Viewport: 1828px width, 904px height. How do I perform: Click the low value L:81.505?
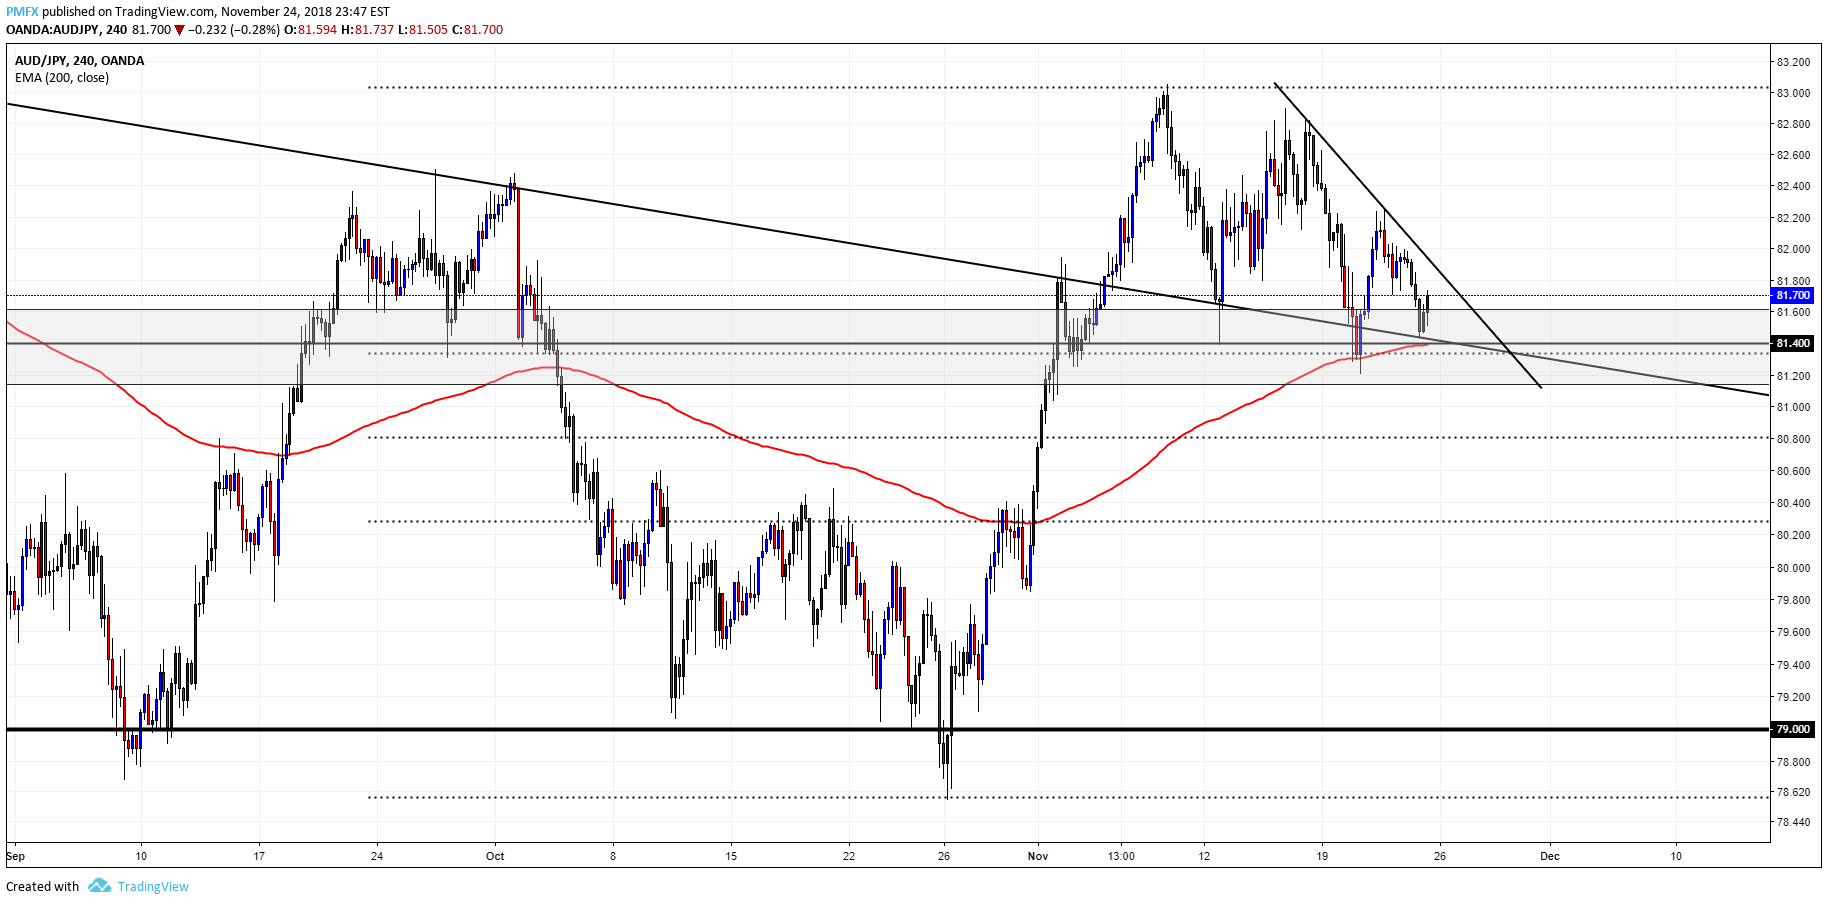click(423, 30)
